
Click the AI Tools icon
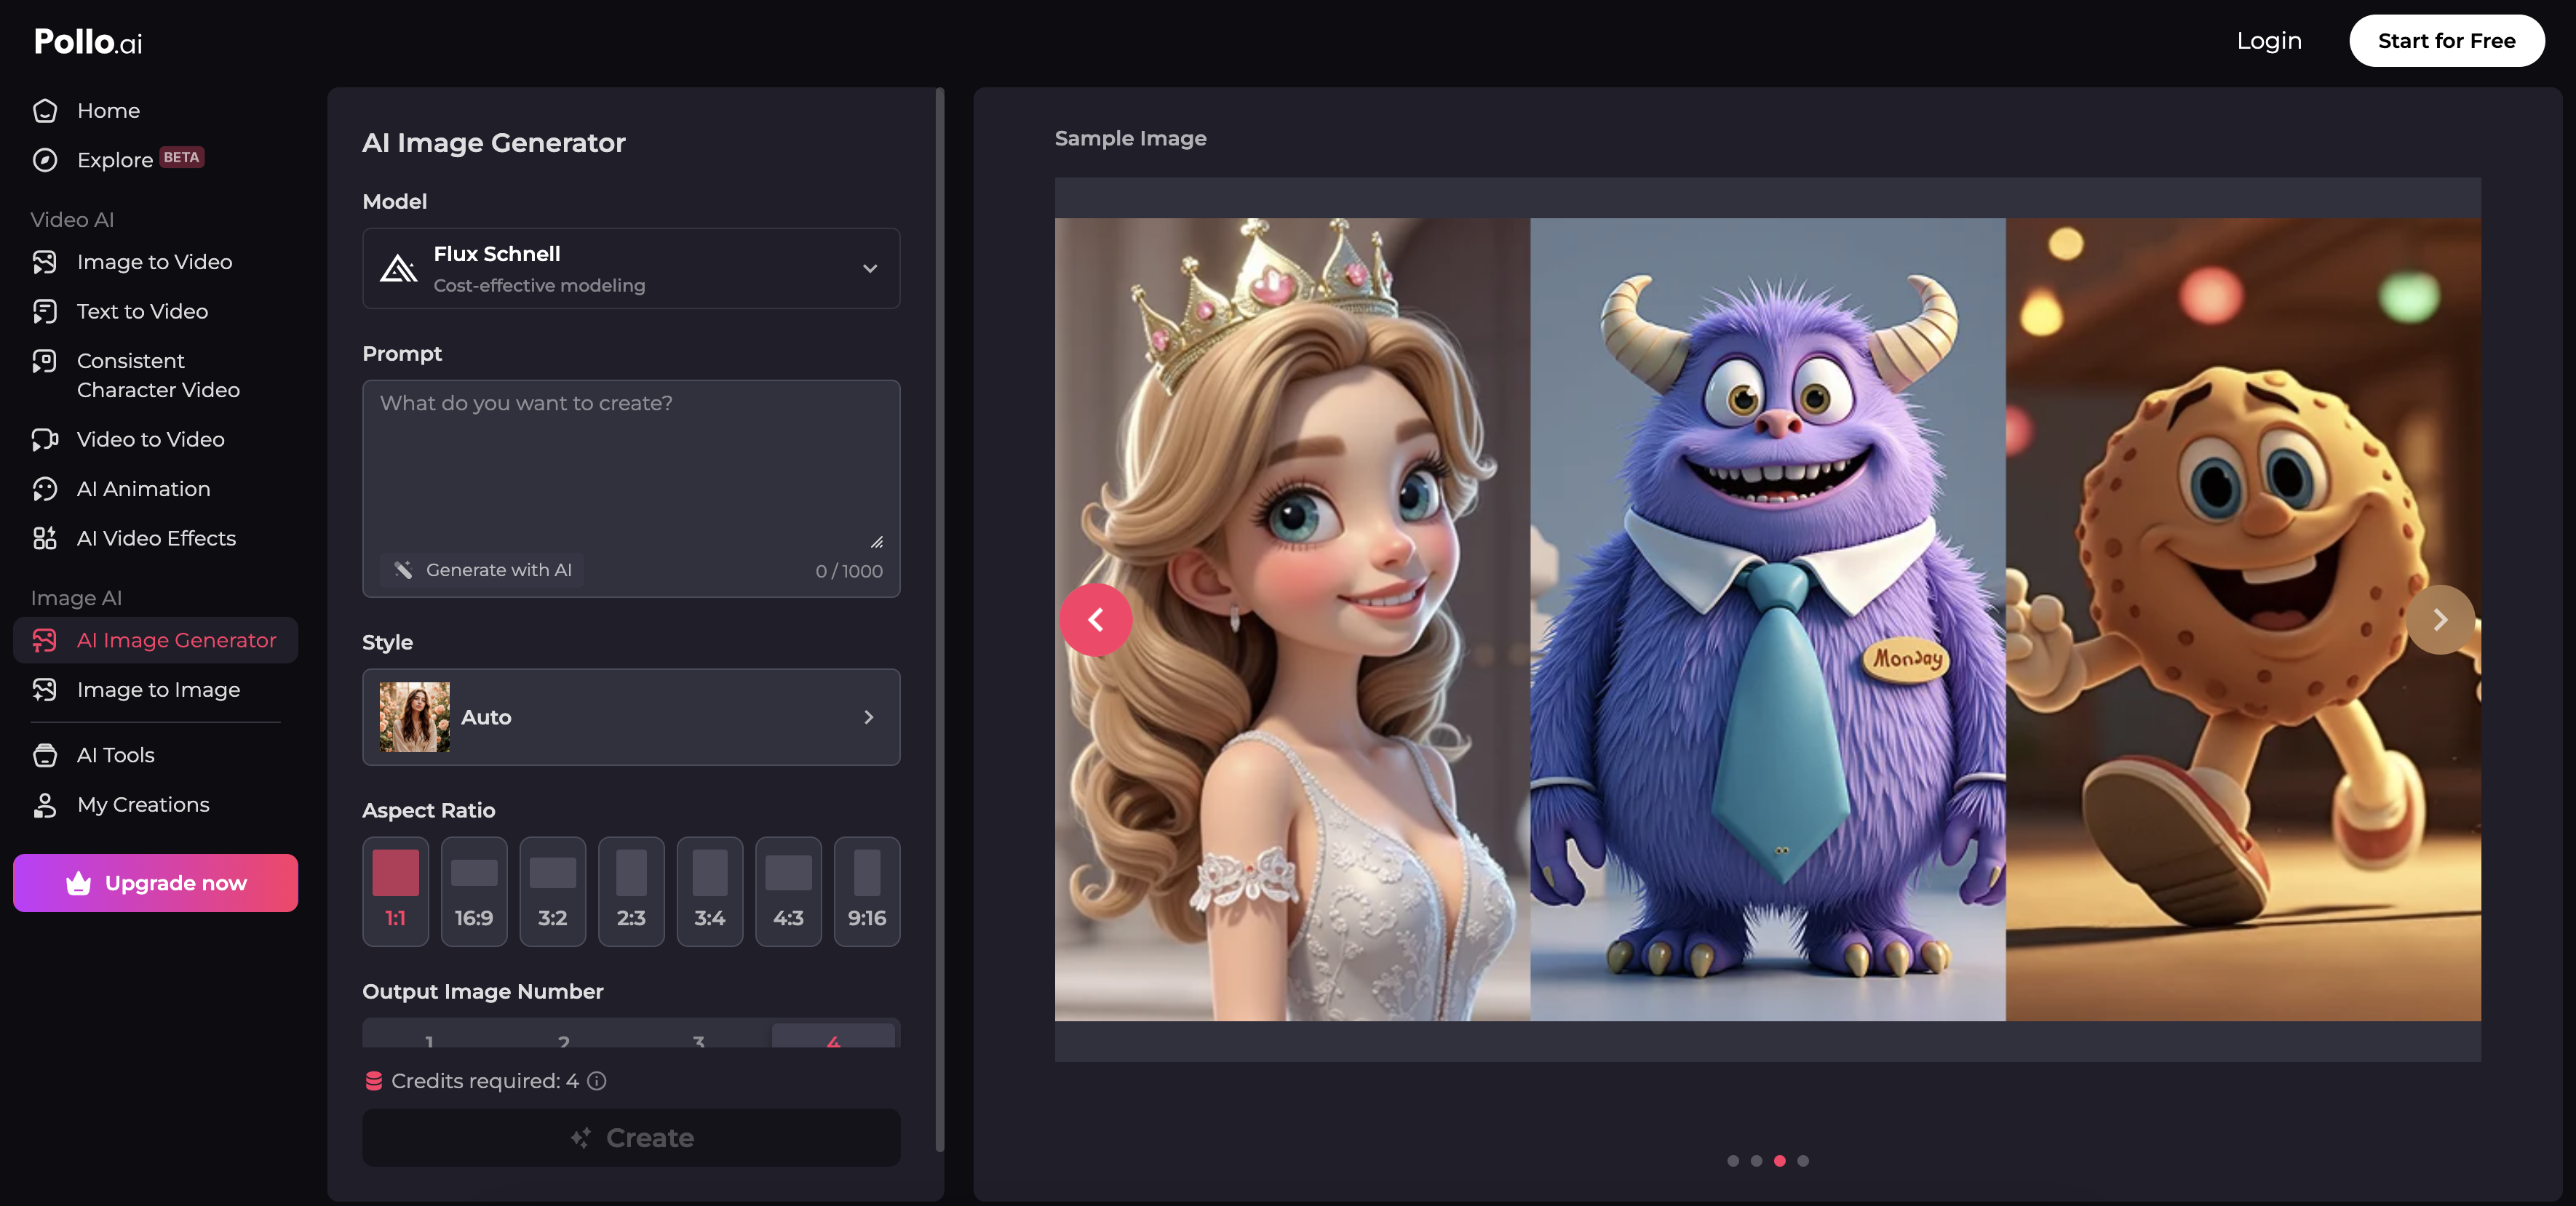pyautogui.click(x=45, y=755)
